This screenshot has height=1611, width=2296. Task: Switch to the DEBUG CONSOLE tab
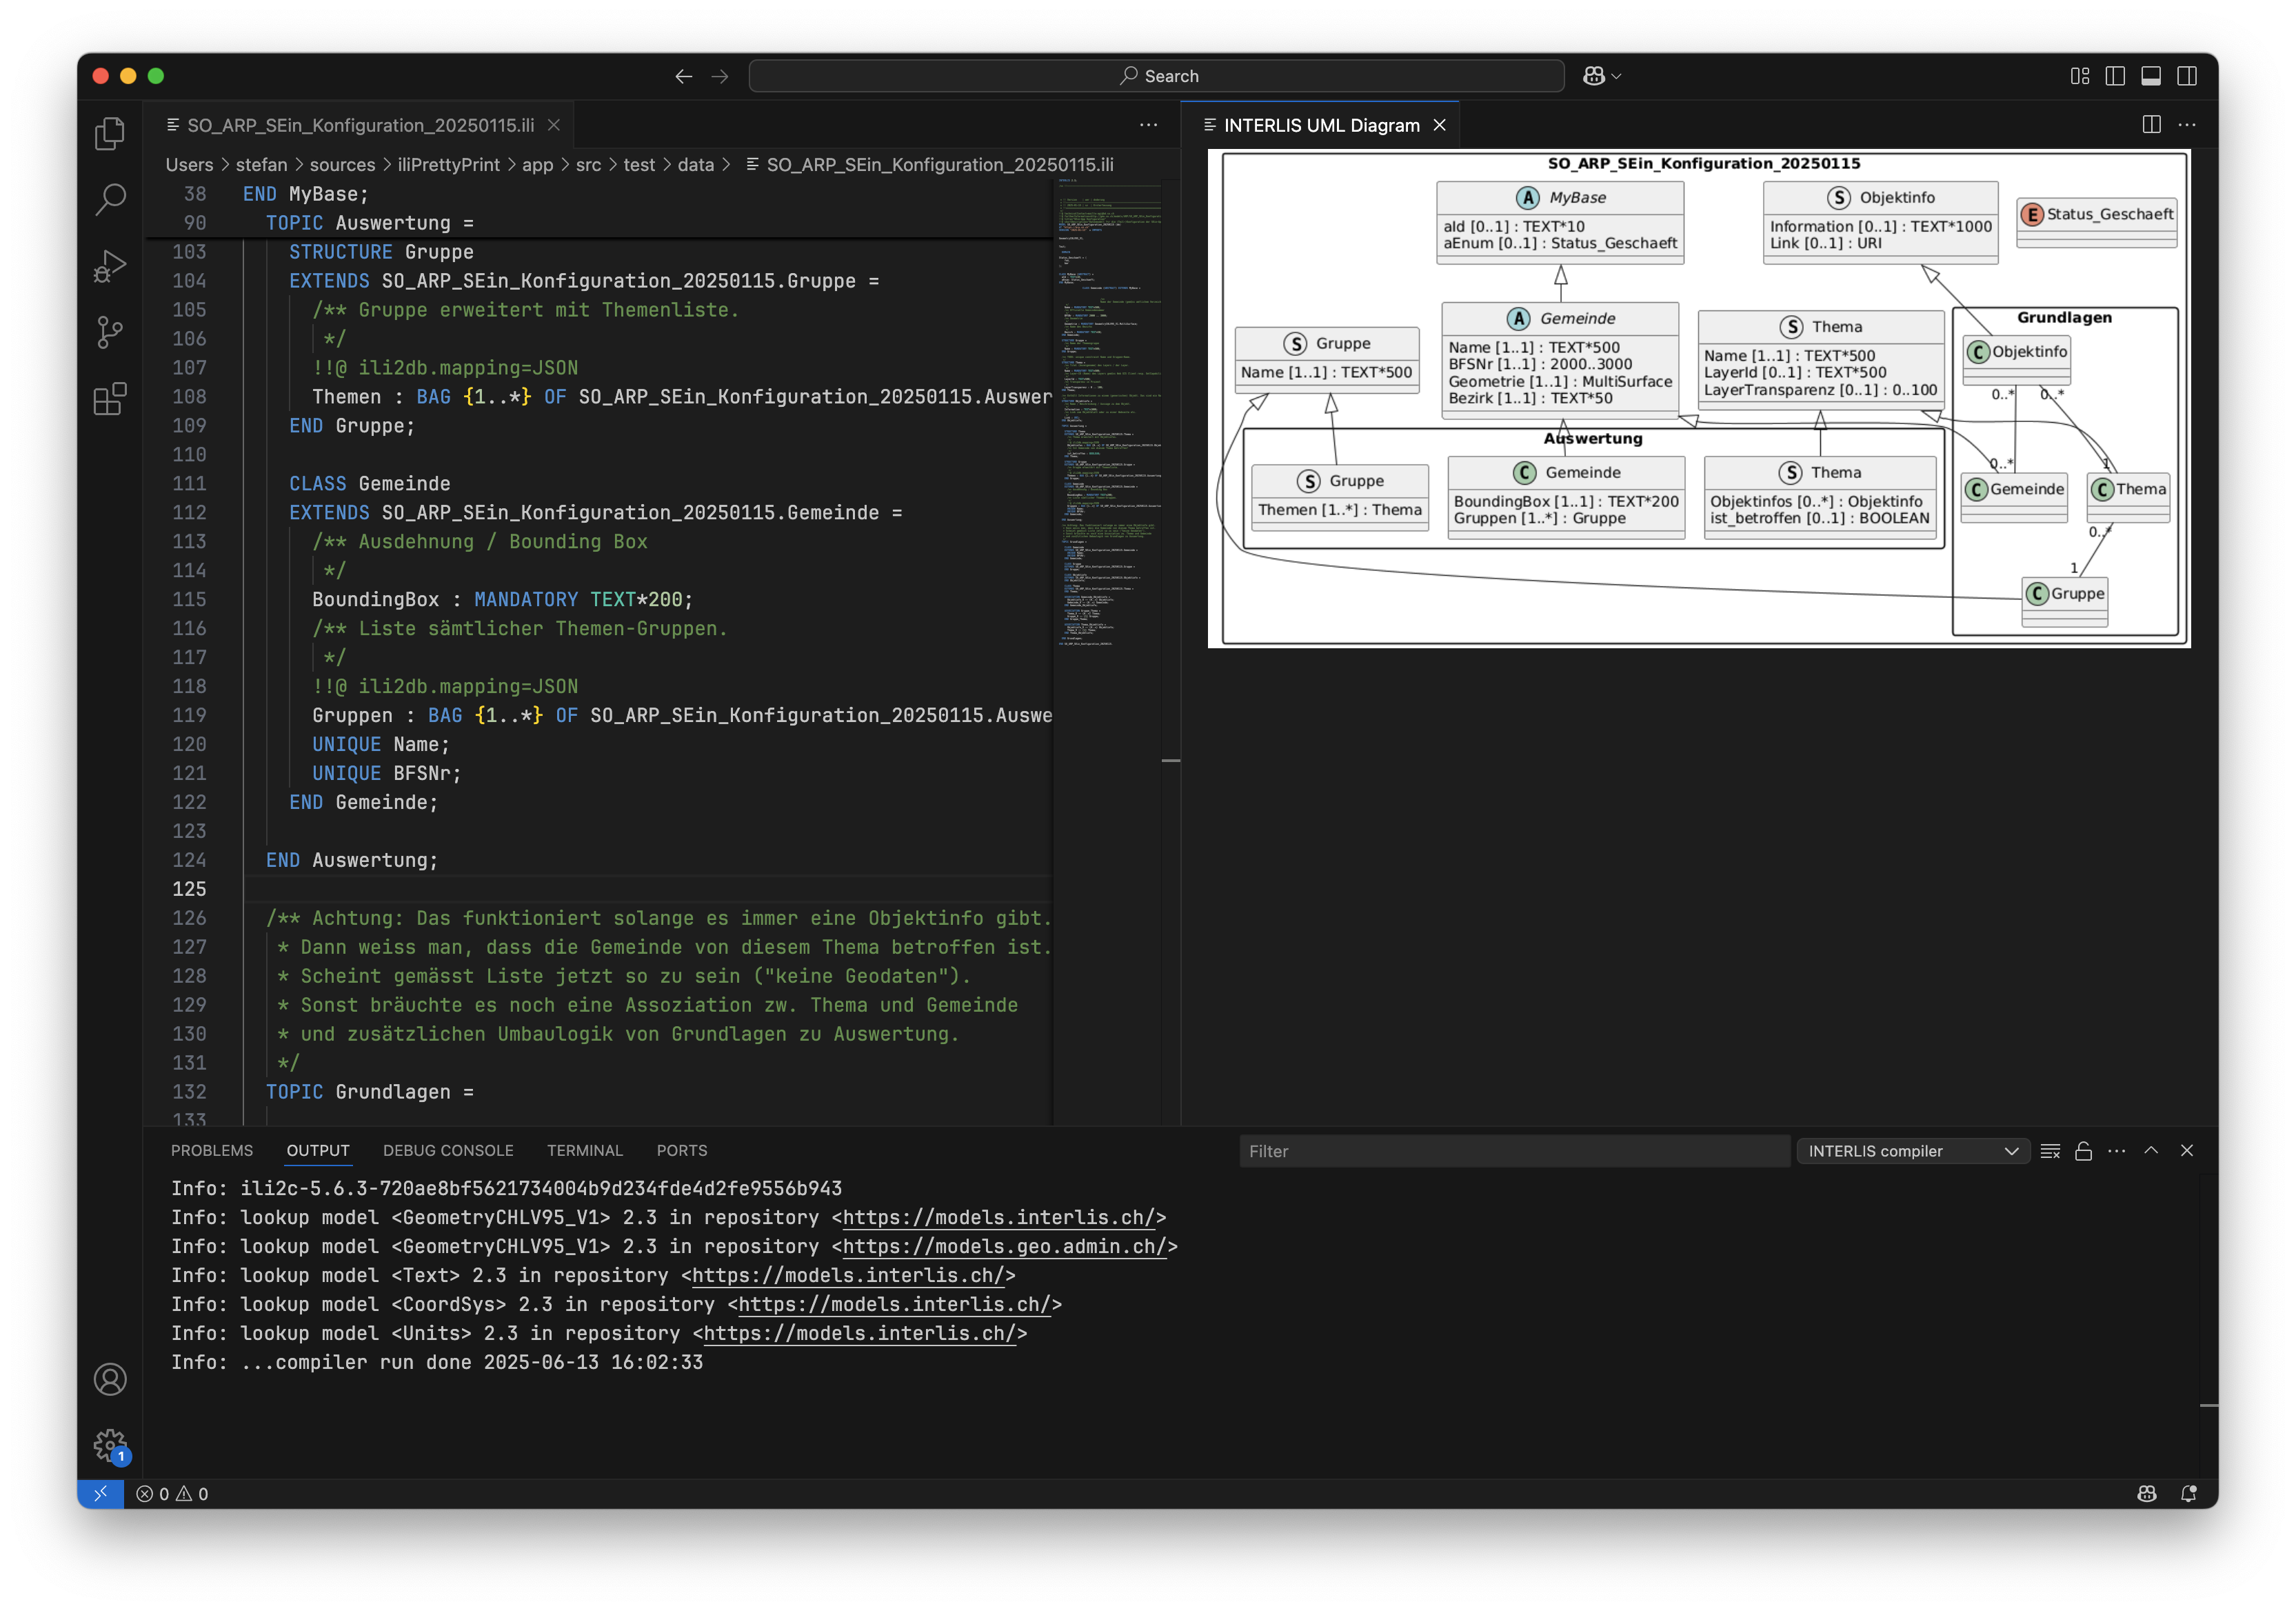[x=448, y=1151]
